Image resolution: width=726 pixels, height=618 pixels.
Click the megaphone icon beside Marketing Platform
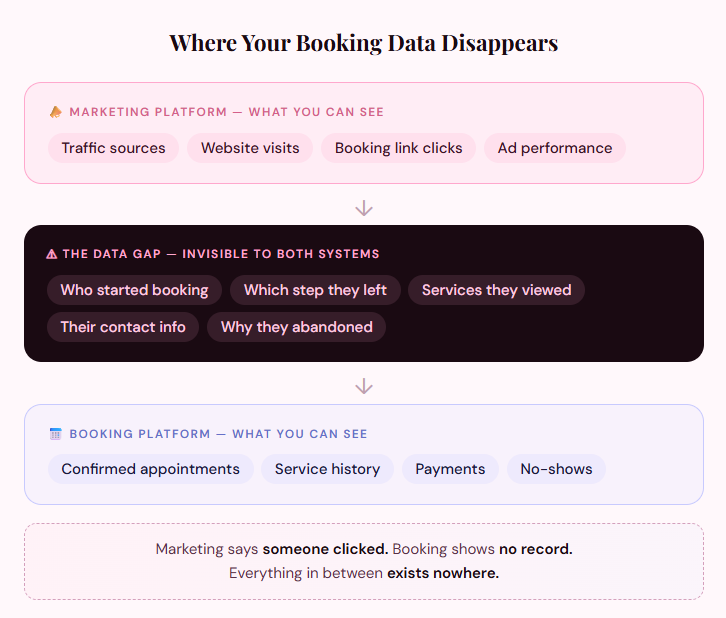(56, 112)
